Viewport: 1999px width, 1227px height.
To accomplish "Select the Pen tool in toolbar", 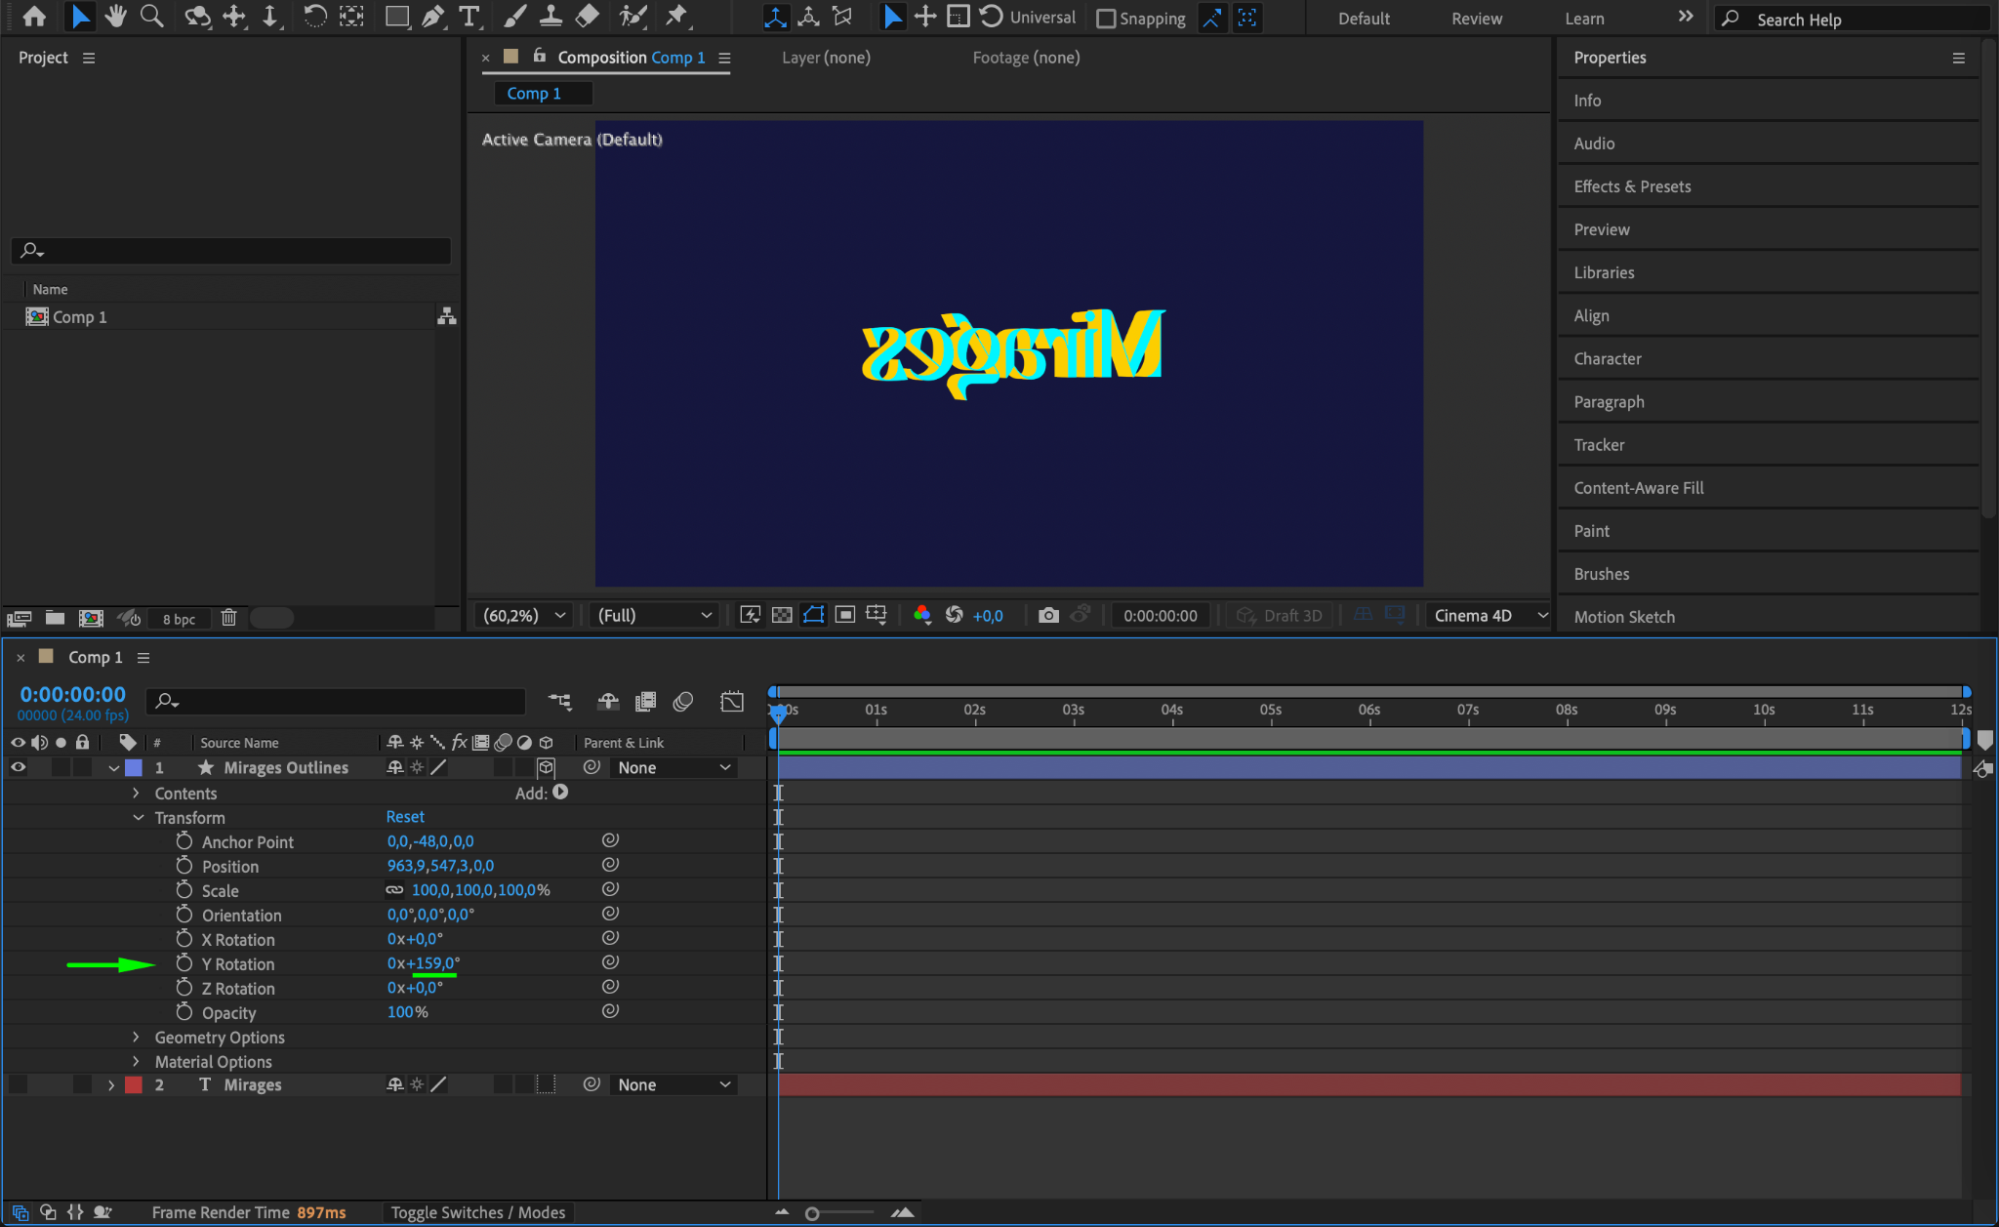I will coord(433,16).
